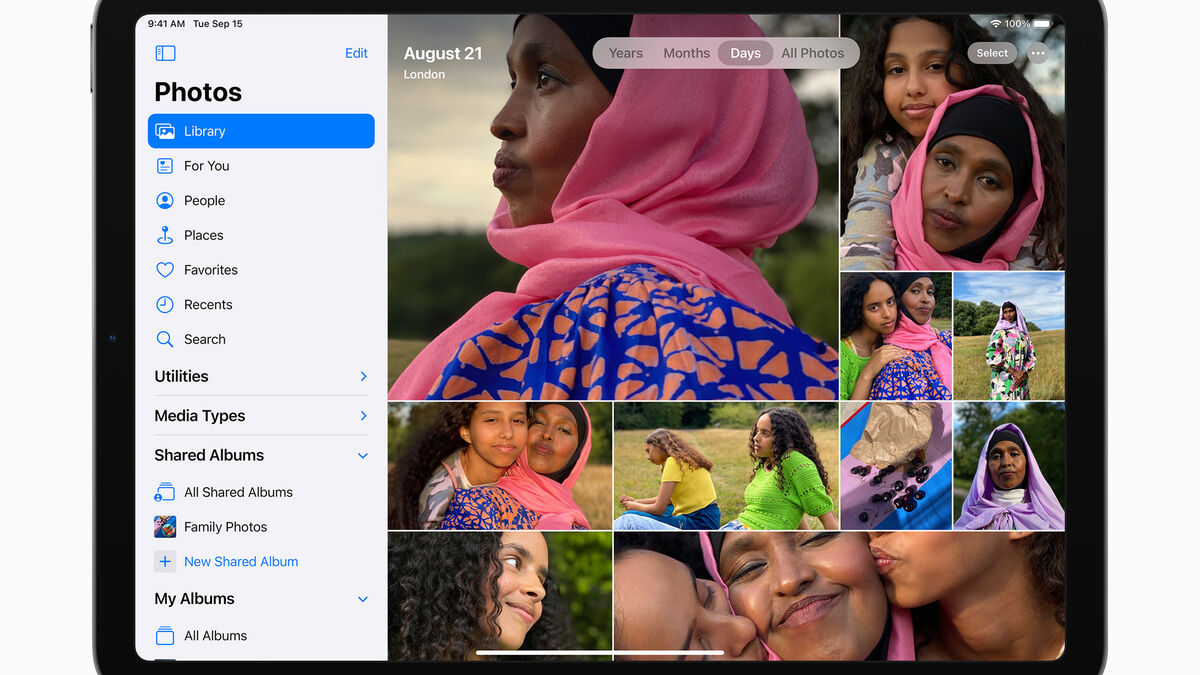Tap the Edit link in sidebar
Image resolution: width=1200 pixels, height=675 pixels.
point(356,54)
